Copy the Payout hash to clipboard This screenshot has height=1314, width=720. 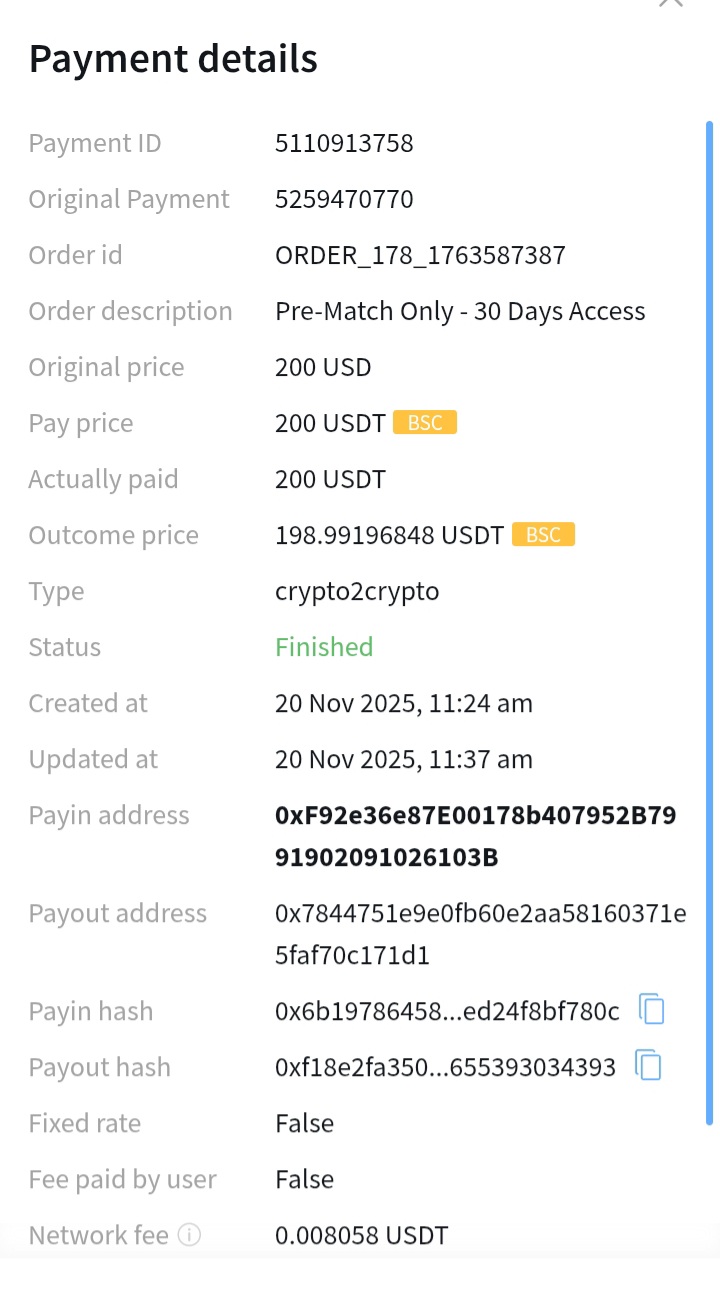pos(649,1066)
